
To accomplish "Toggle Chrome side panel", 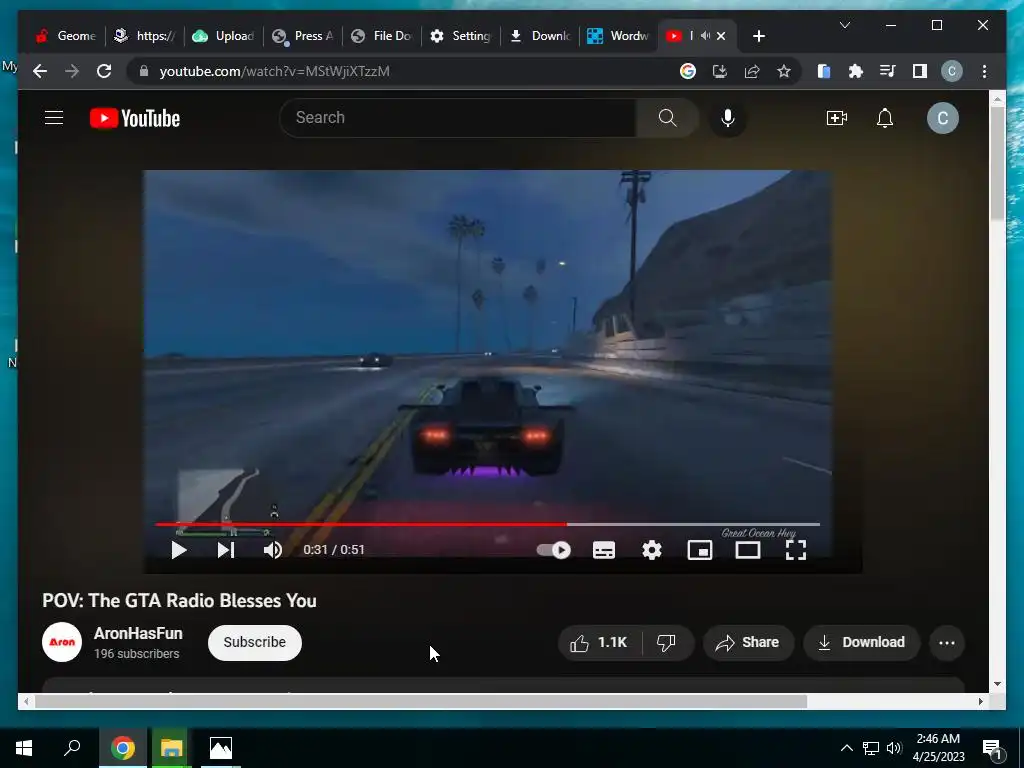I will [920, 71].
